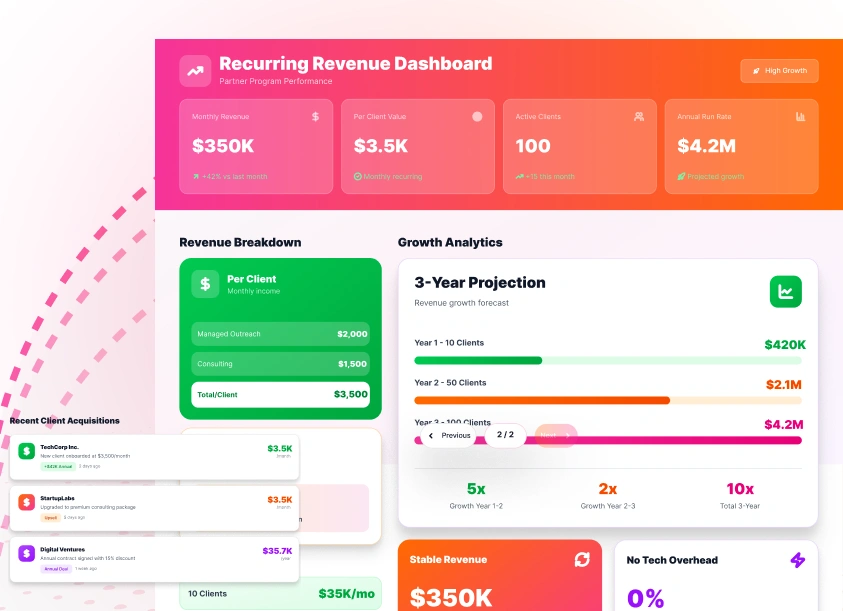The image size is (843, 611).
Task: Click the purple dollar icon beside Digital Ventures
Action: tap(26, 554)
